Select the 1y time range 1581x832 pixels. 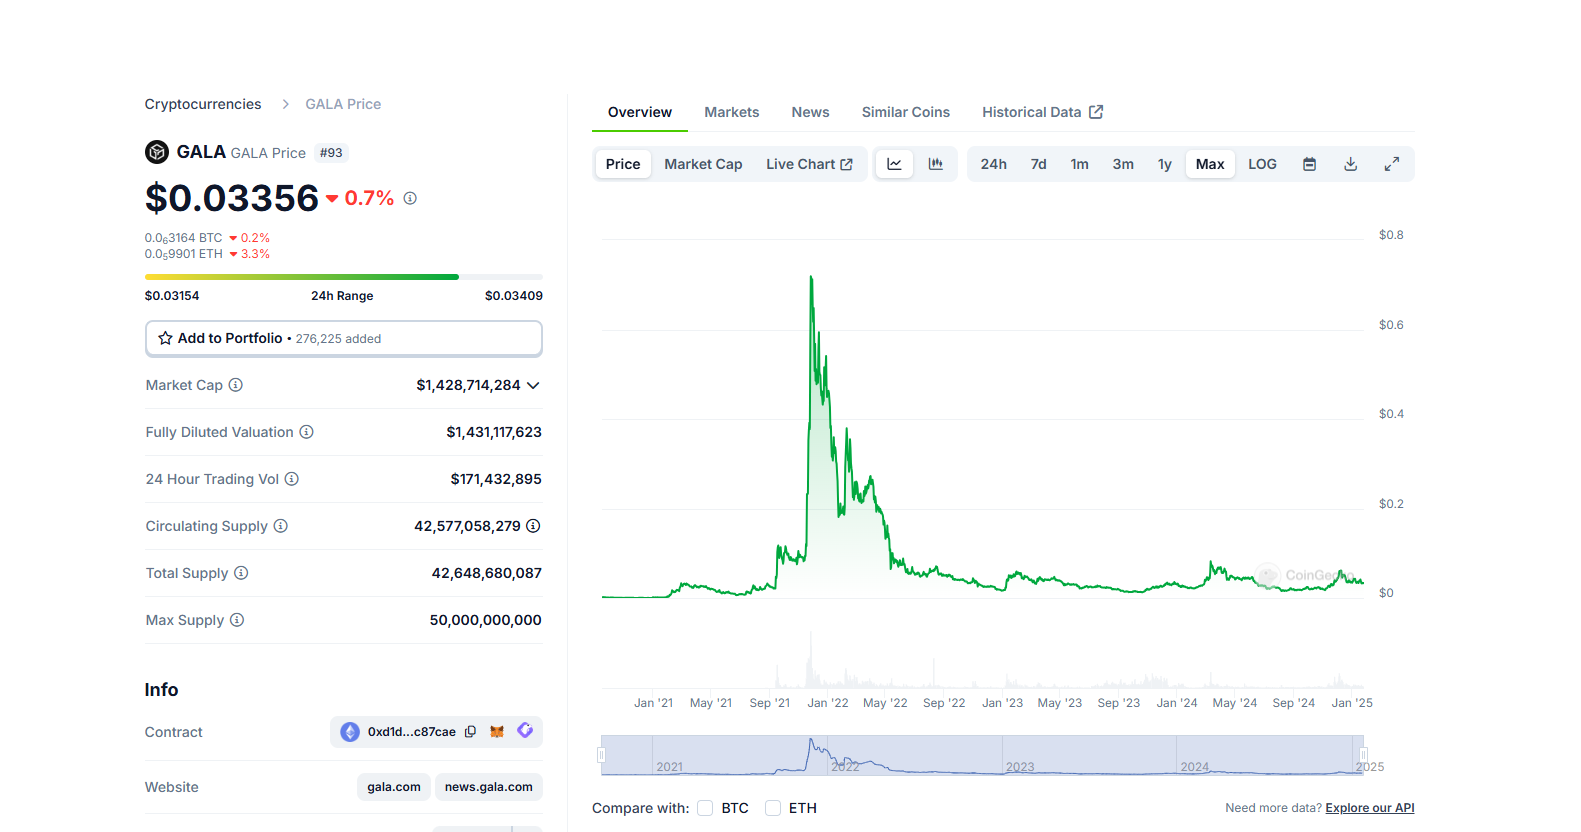tap(1165, 164)
